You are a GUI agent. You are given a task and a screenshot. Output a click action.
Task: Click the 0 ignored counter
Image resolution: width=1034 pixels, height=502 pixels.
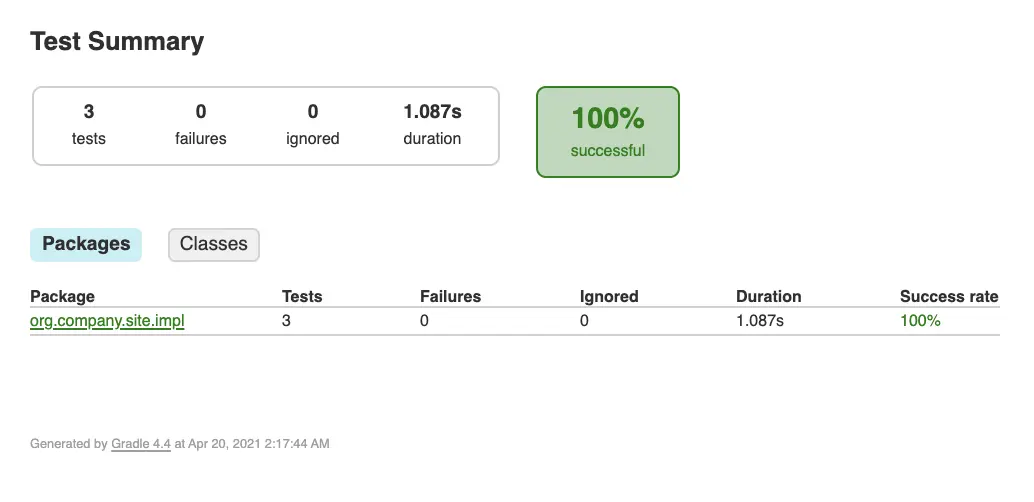tap(313, 125)
